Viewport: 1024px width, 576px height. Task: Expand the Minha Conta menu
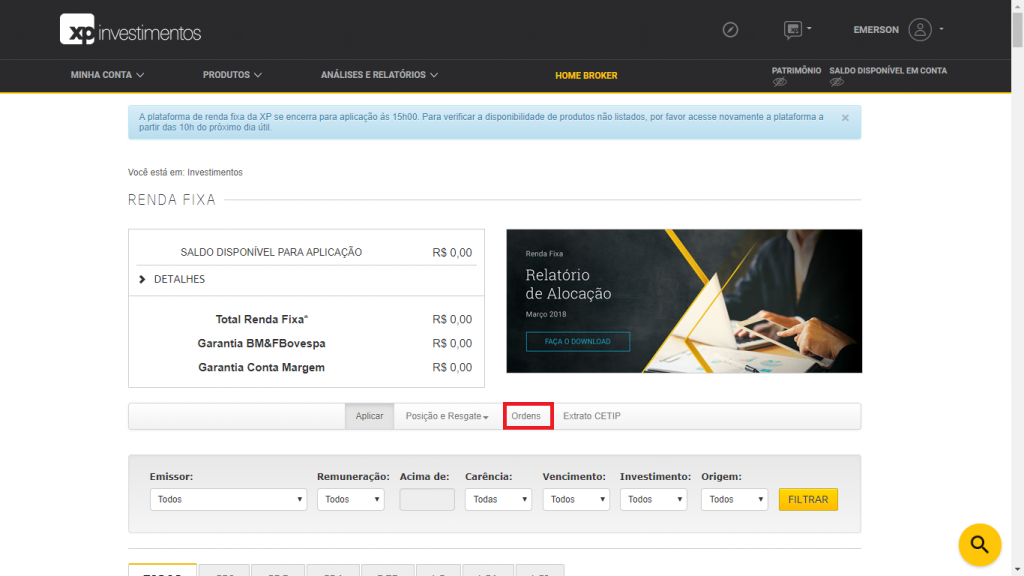[107, 75]
